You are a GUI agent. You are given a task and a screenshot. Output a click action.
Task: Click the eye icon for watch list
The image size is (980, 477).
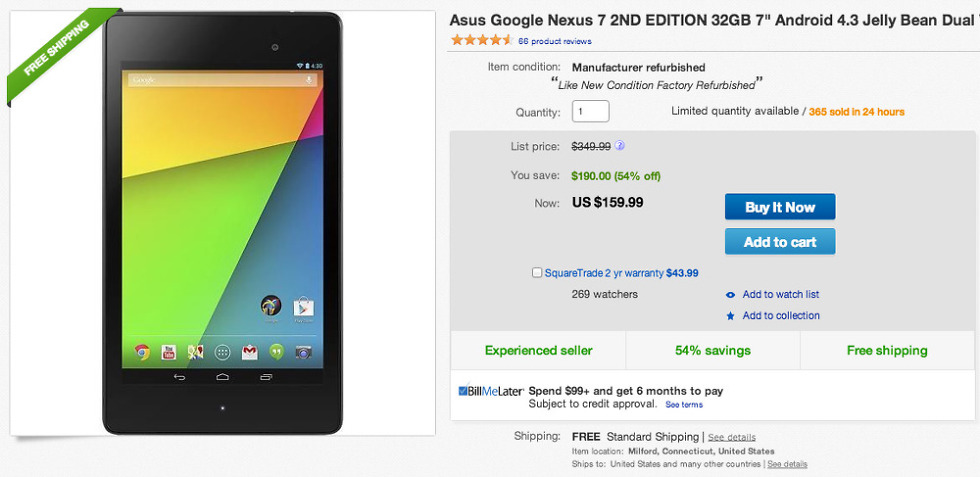coord(731,295)
